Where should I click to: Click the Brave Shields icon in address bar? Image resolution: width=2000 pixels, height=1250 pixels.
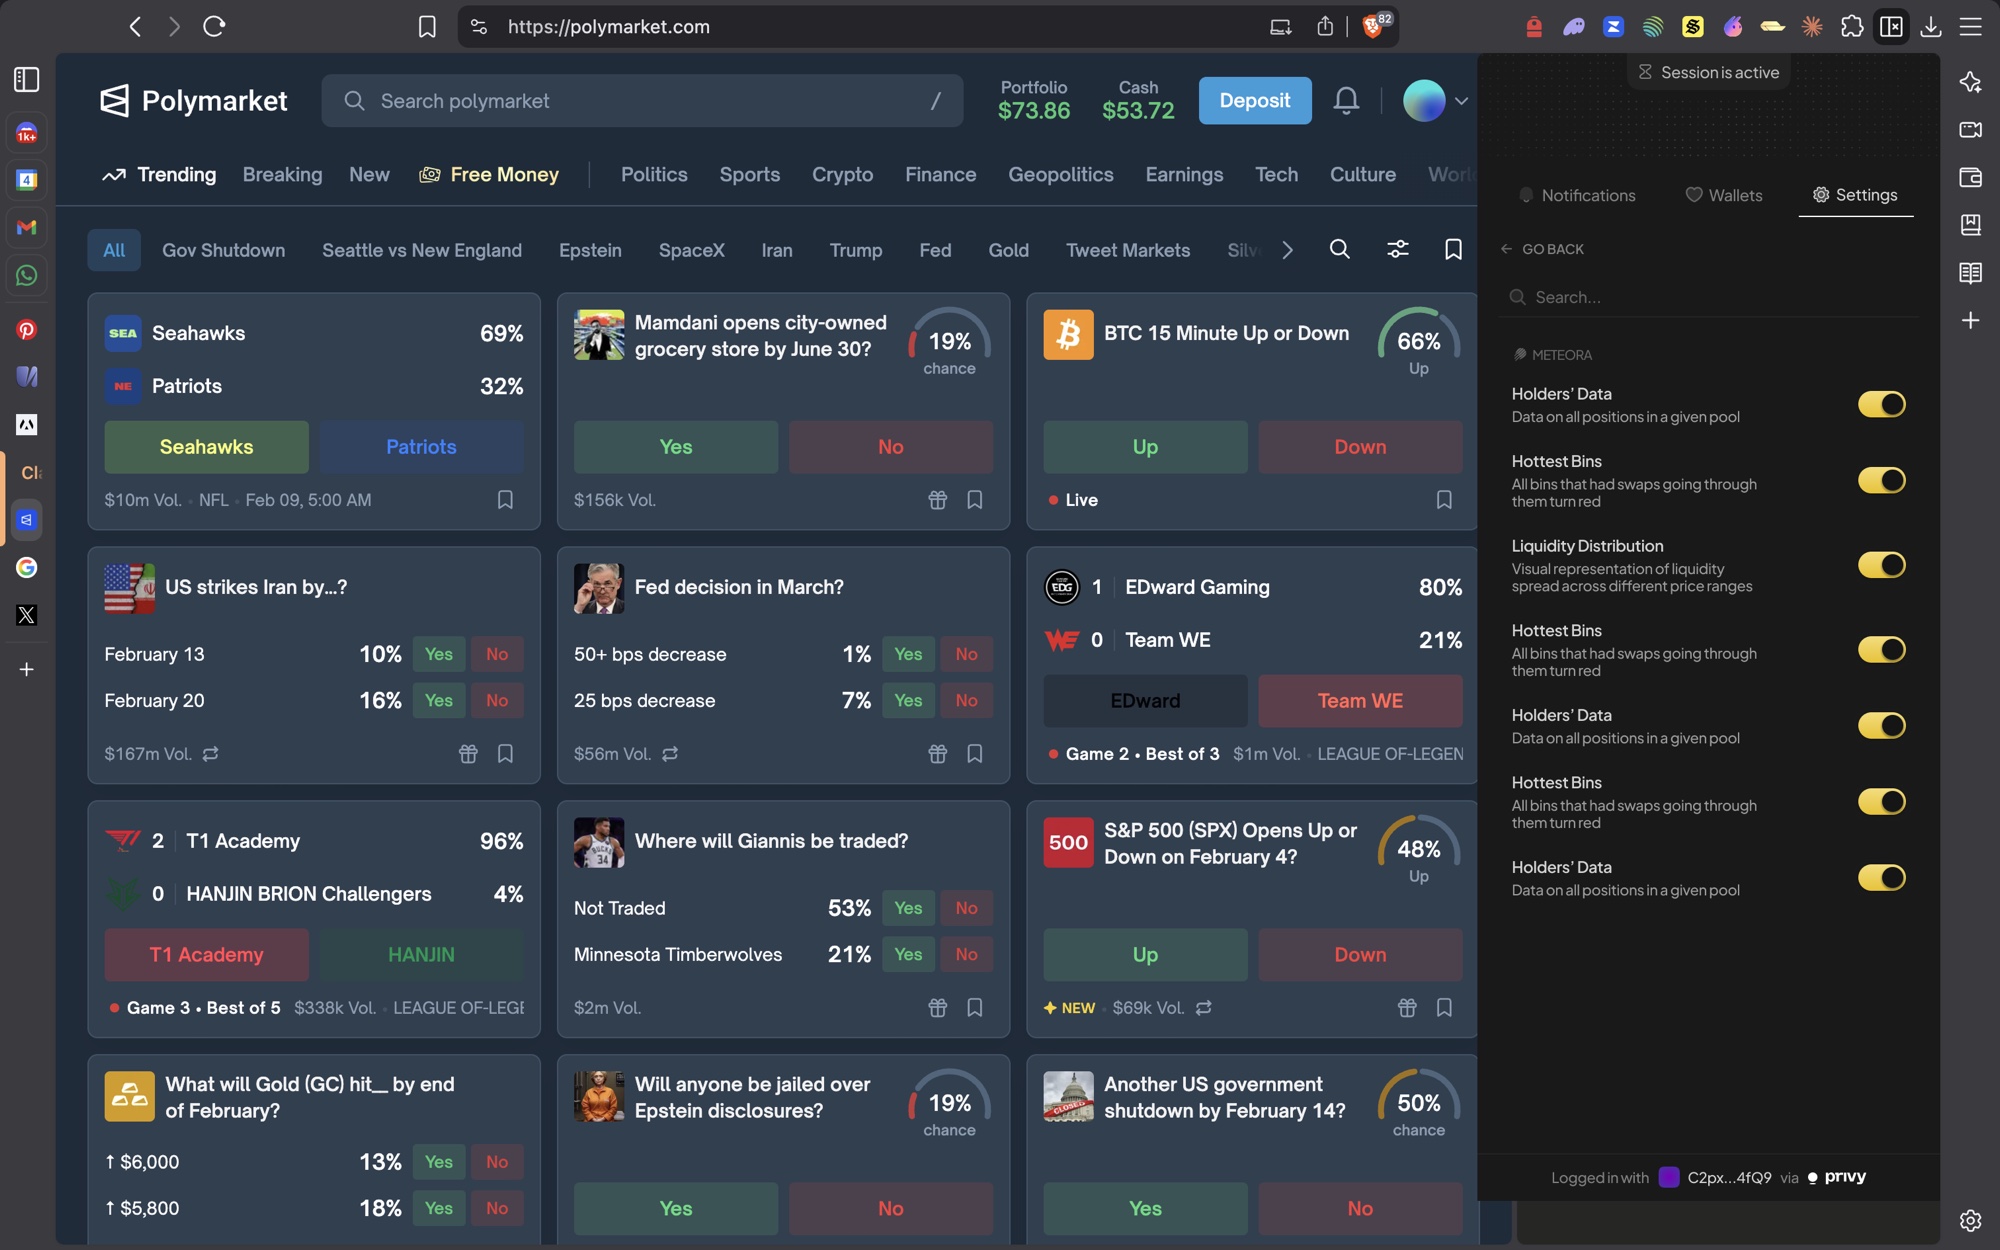click(1375, 26)
